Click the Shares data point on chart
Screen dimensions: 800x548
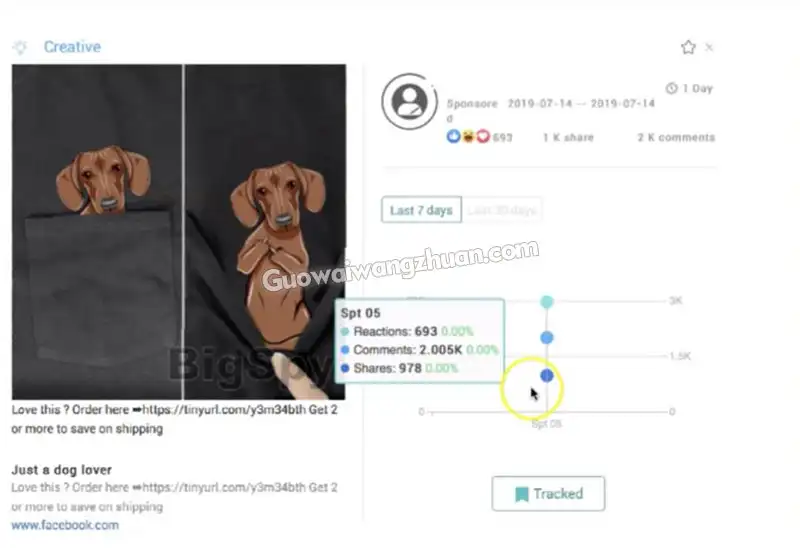(x=546, y=376)
